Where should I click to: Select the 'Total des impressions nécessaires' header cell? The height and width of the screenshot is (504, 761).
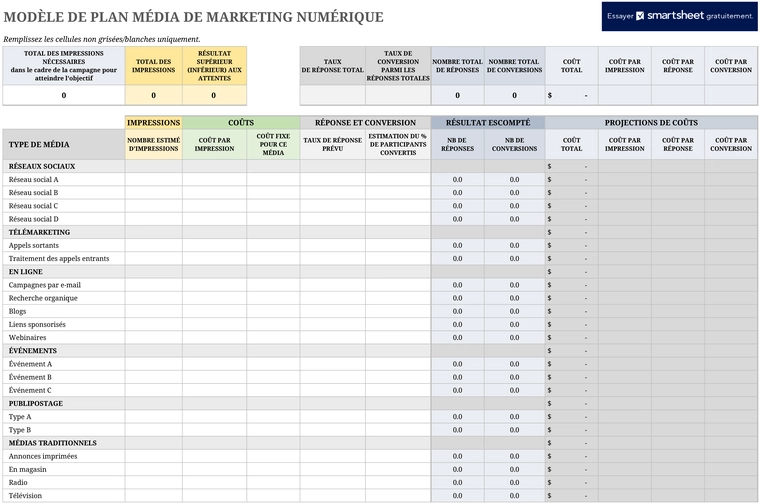[64, 66]
